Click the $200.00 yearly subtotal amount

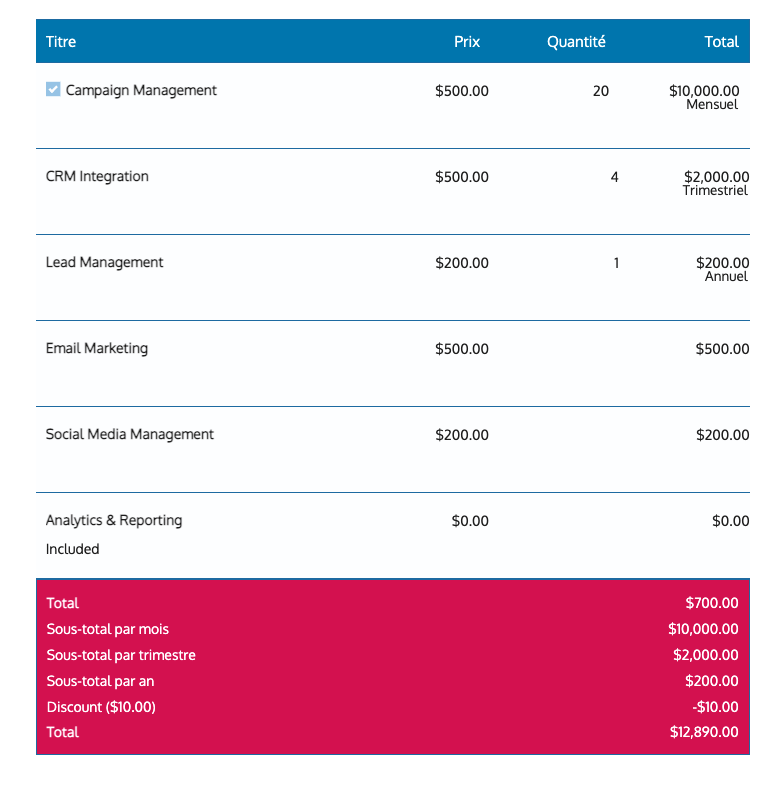pyautogui.click(x=711, y=681)
